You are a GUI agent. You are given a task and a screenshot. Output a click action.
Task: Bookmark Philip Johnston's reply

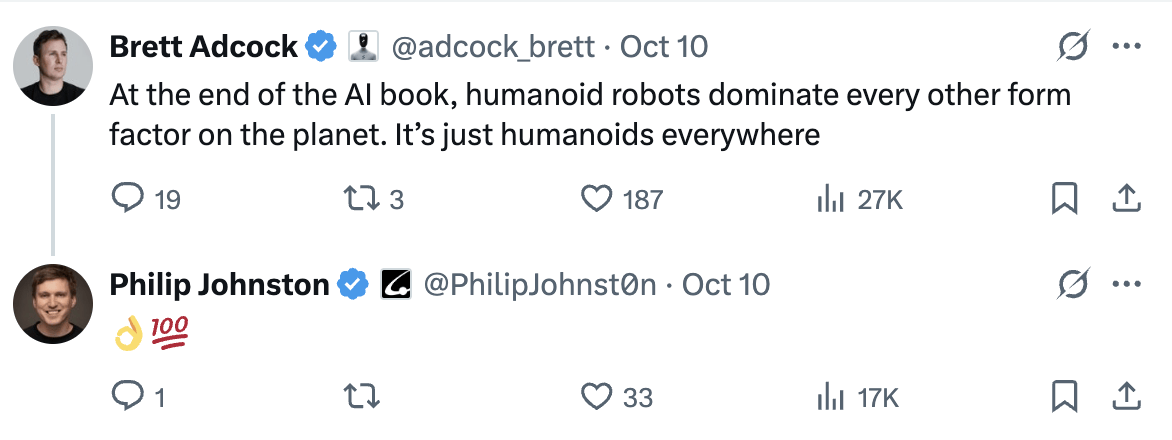pos(1065,397)
